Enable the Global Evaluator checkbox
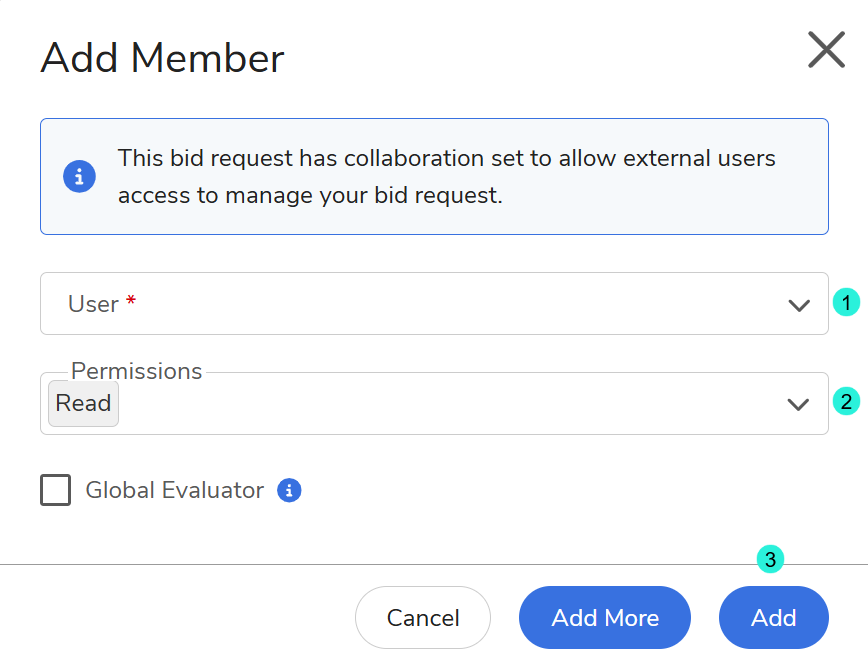Image resolution: width=868 pixels, height=668 pixels. (x=56, y=490)
